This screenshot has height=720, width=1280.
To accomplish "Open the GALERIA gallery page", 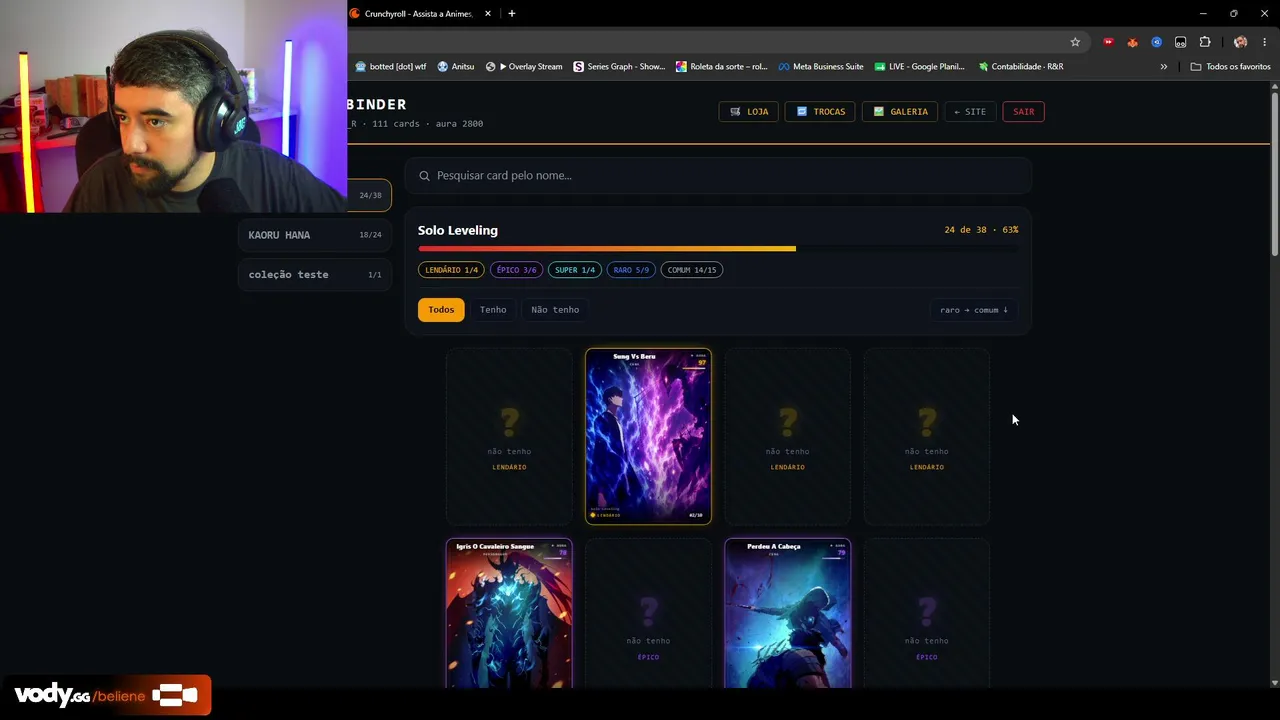I will (x=900, y=112).
